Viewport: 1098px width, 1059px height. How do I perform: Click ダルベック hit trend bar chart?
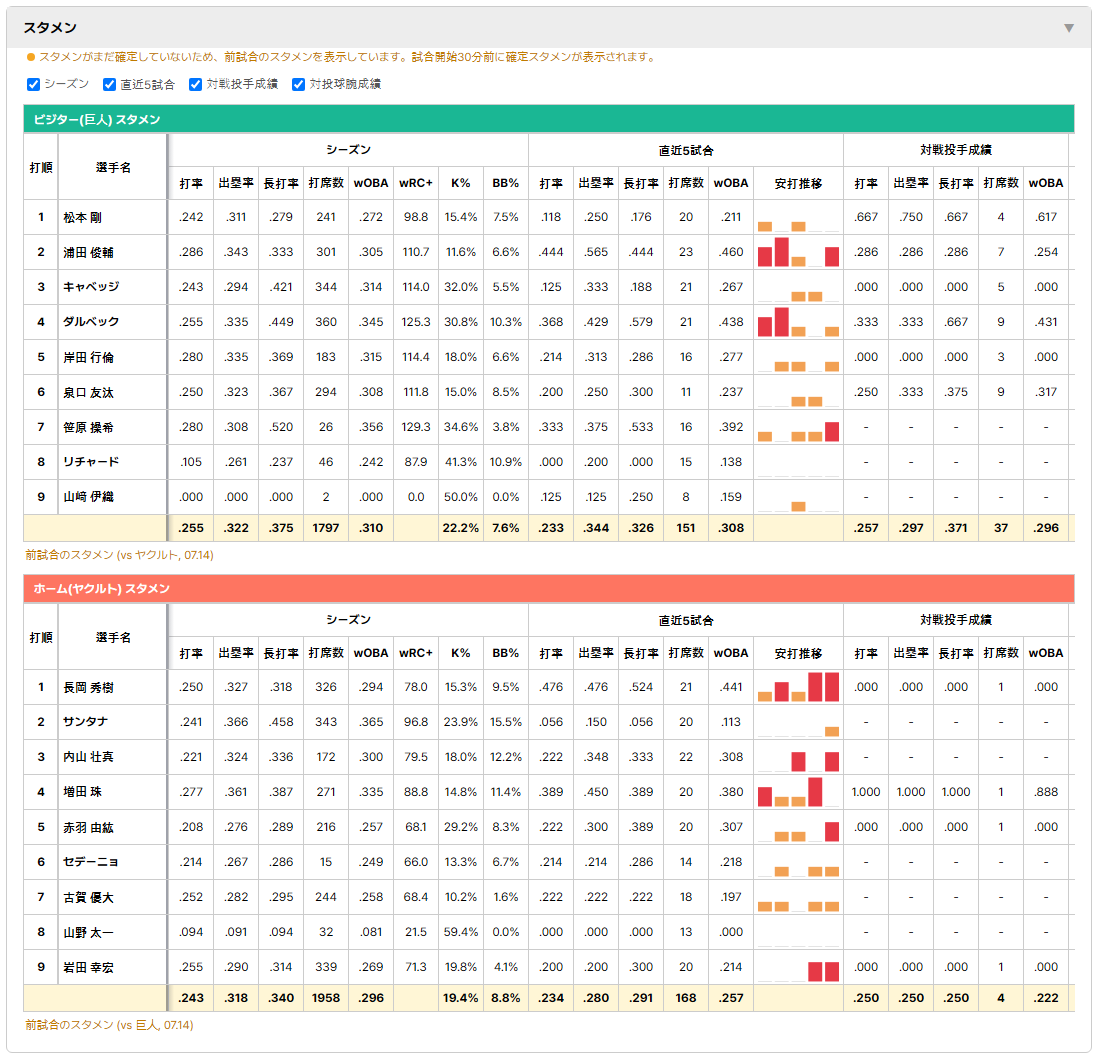(x=798, y=322)
